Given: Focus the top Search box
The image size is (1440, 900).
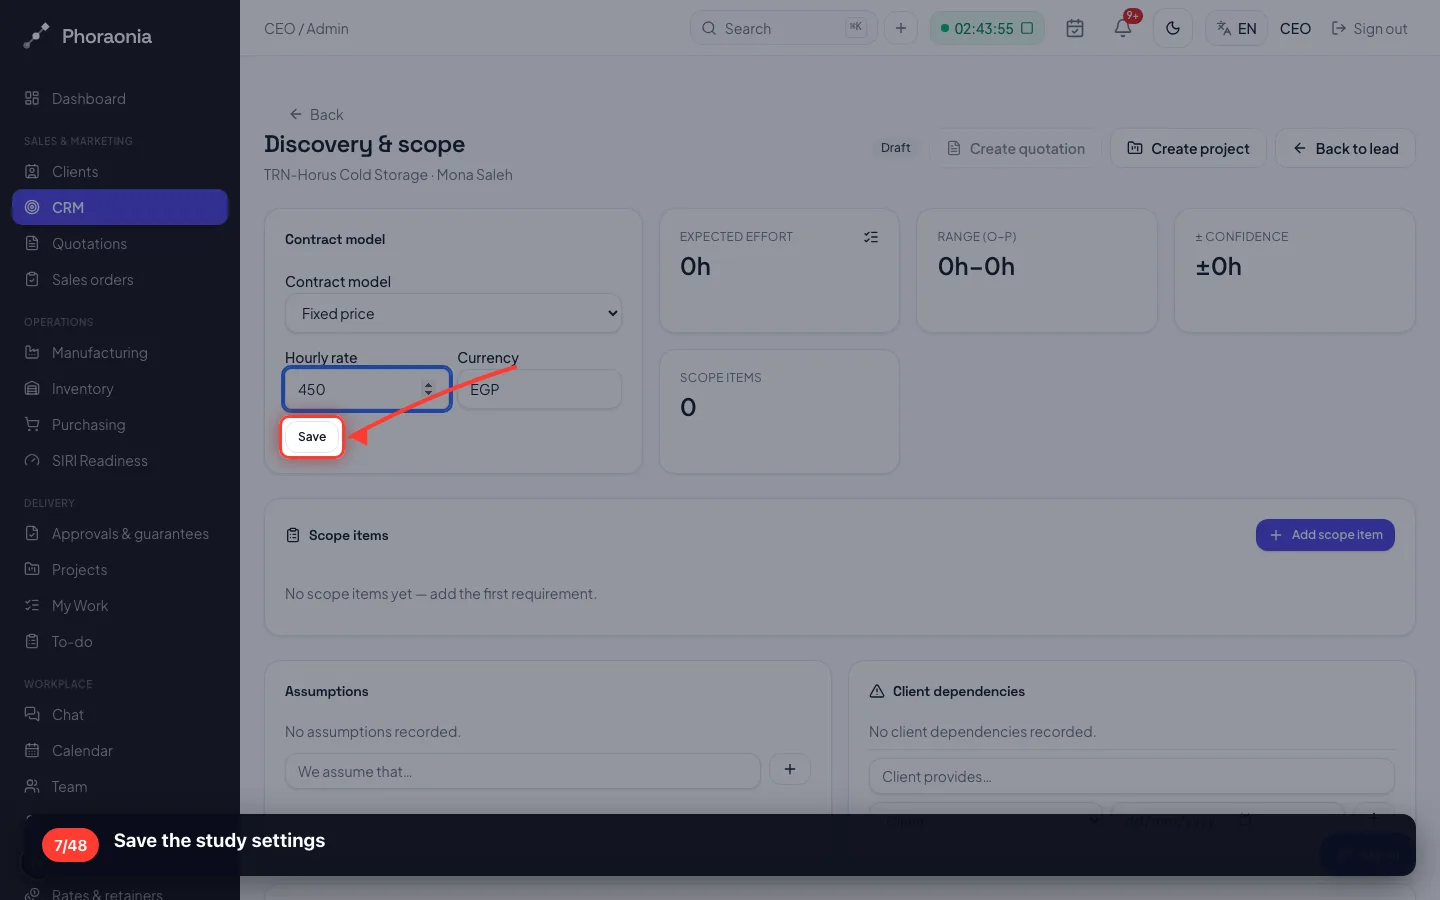Looking at the screenshot, I should tap(783, 28).
